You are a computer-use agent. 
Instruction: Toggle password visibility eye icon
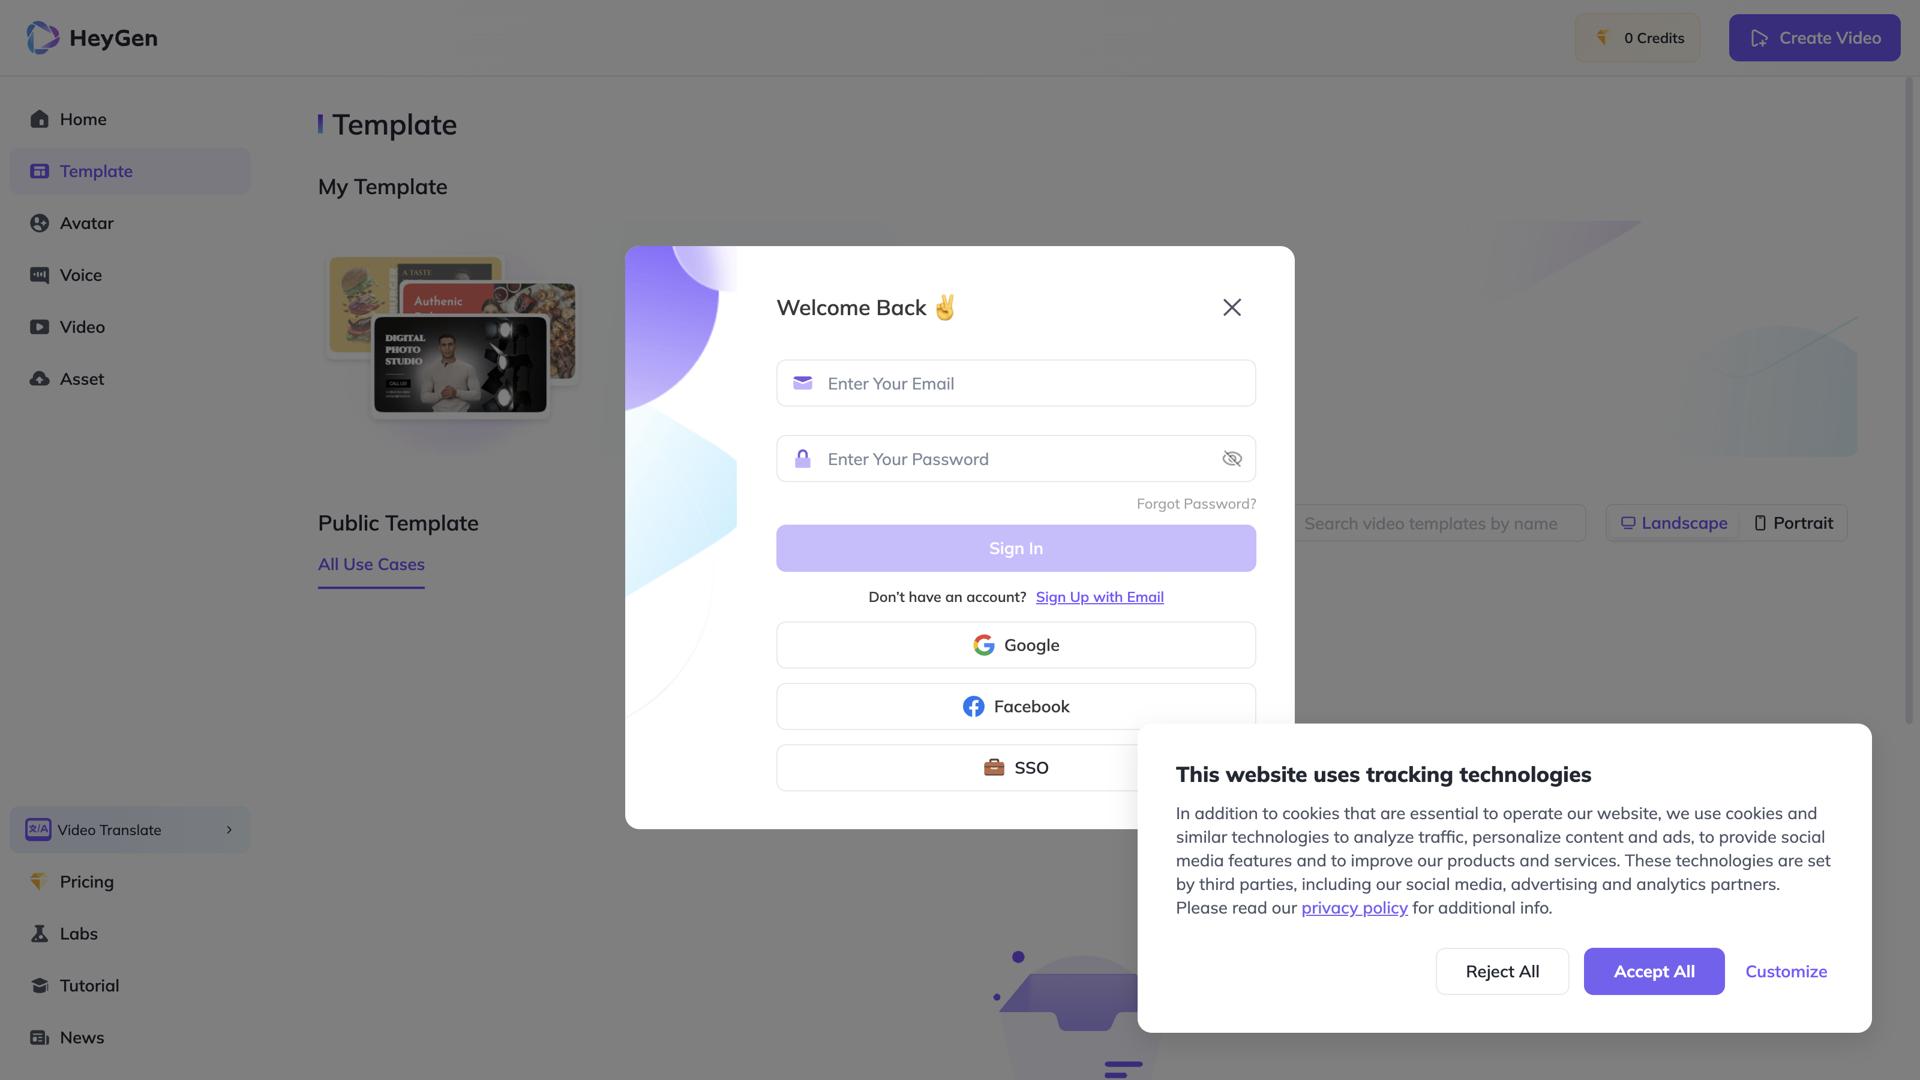point(1231,459)
